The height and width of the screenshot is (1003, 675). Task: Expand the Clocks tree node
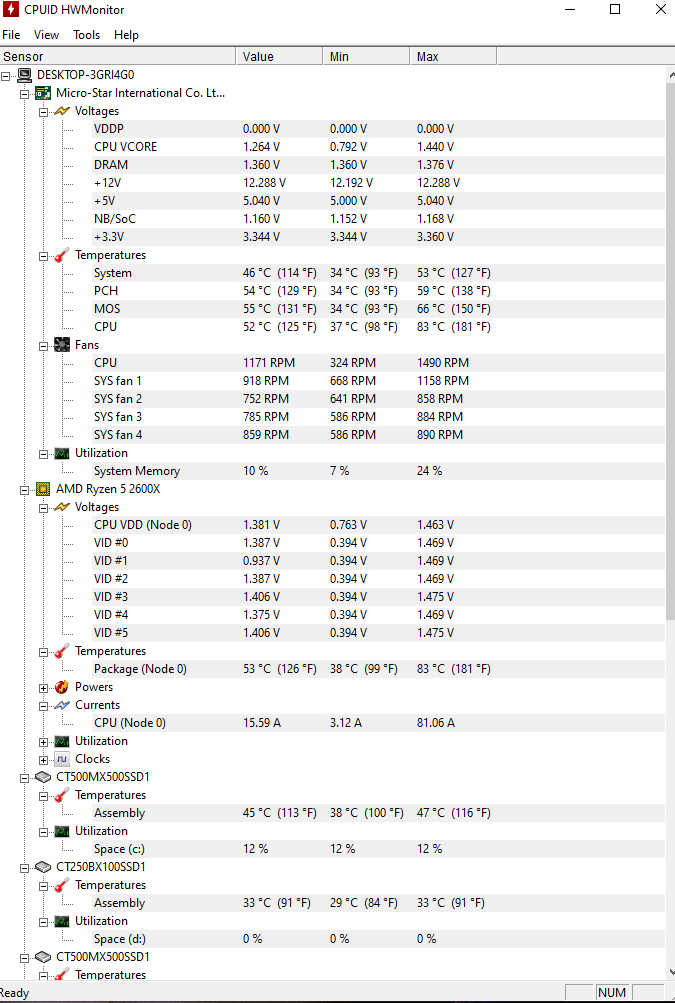44,759
